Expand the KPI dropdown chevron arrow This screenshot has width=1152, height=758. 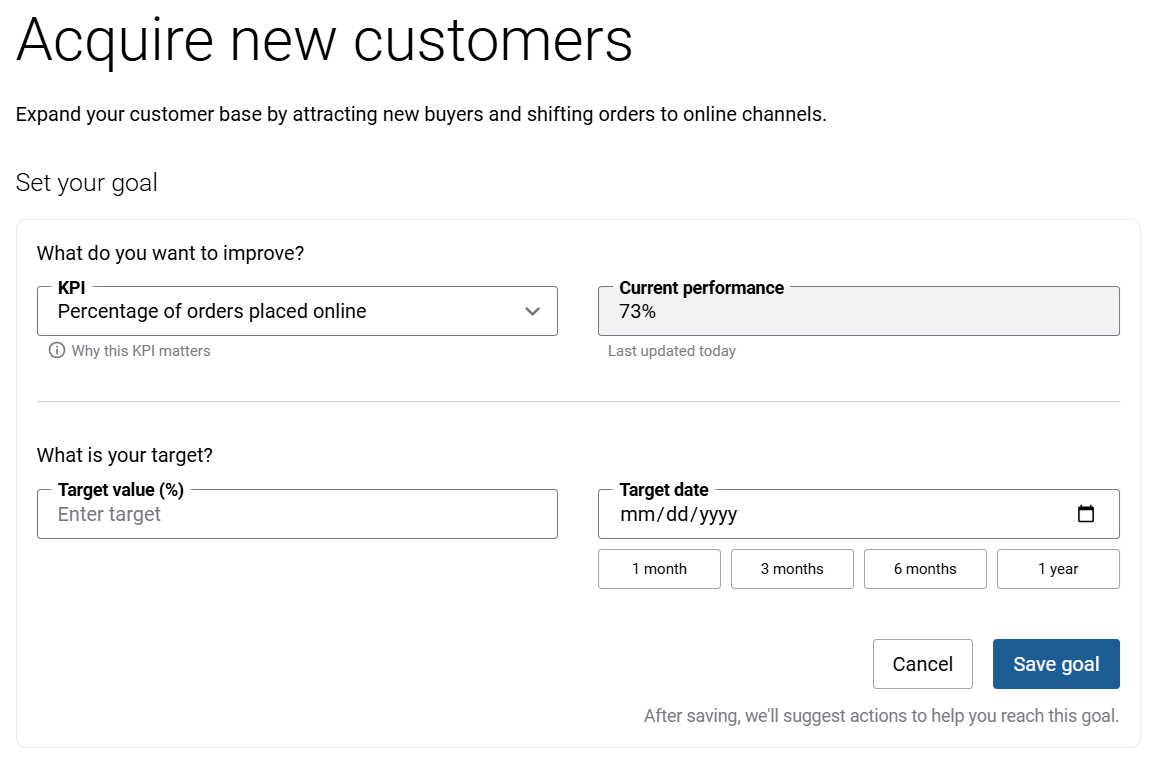point(533,311)
